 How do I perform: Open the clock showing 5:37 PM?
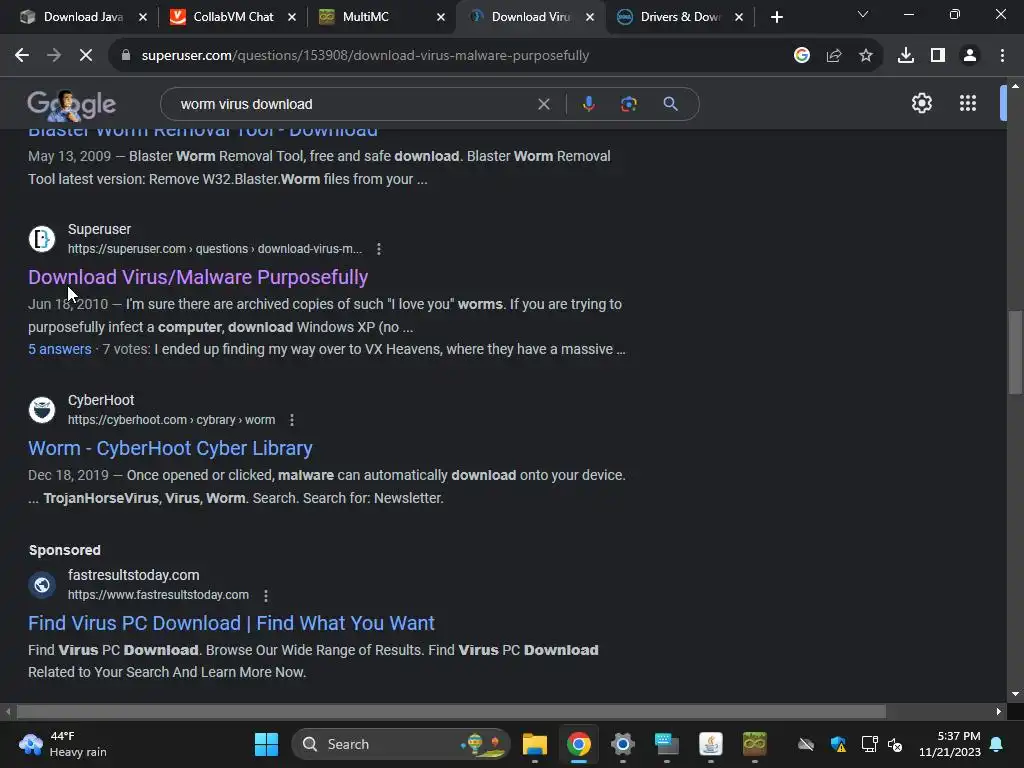click(x=950, y=744)
